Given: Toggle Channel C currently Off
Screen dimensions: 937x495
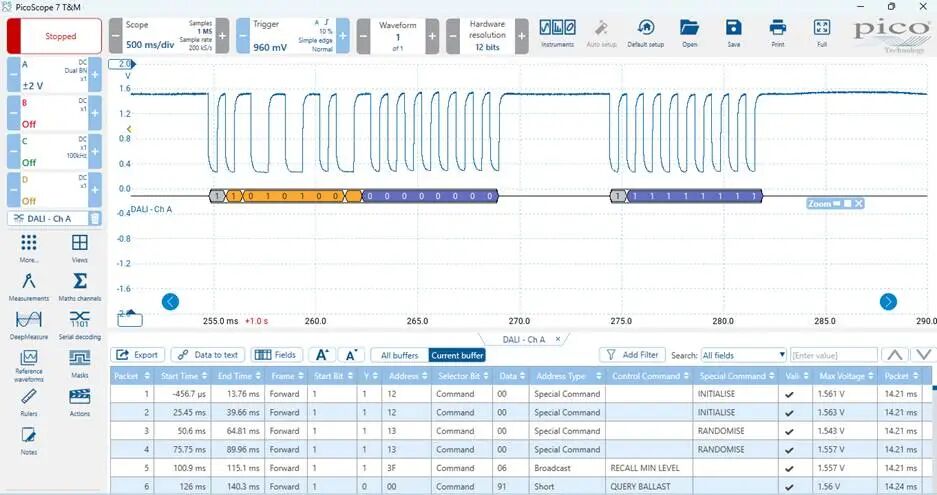Looking at the screenshot, I should [54, 151].
